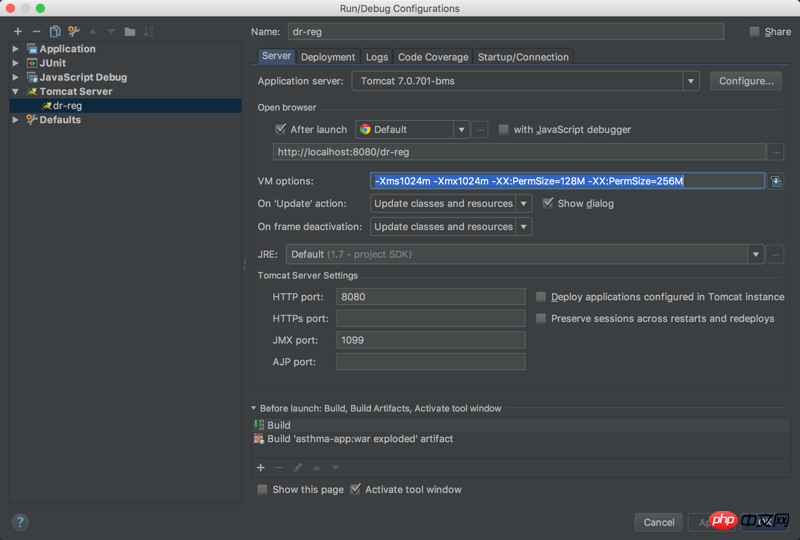
Task: Toggle the Show dialog checkbox
Action: coord(548,203)
